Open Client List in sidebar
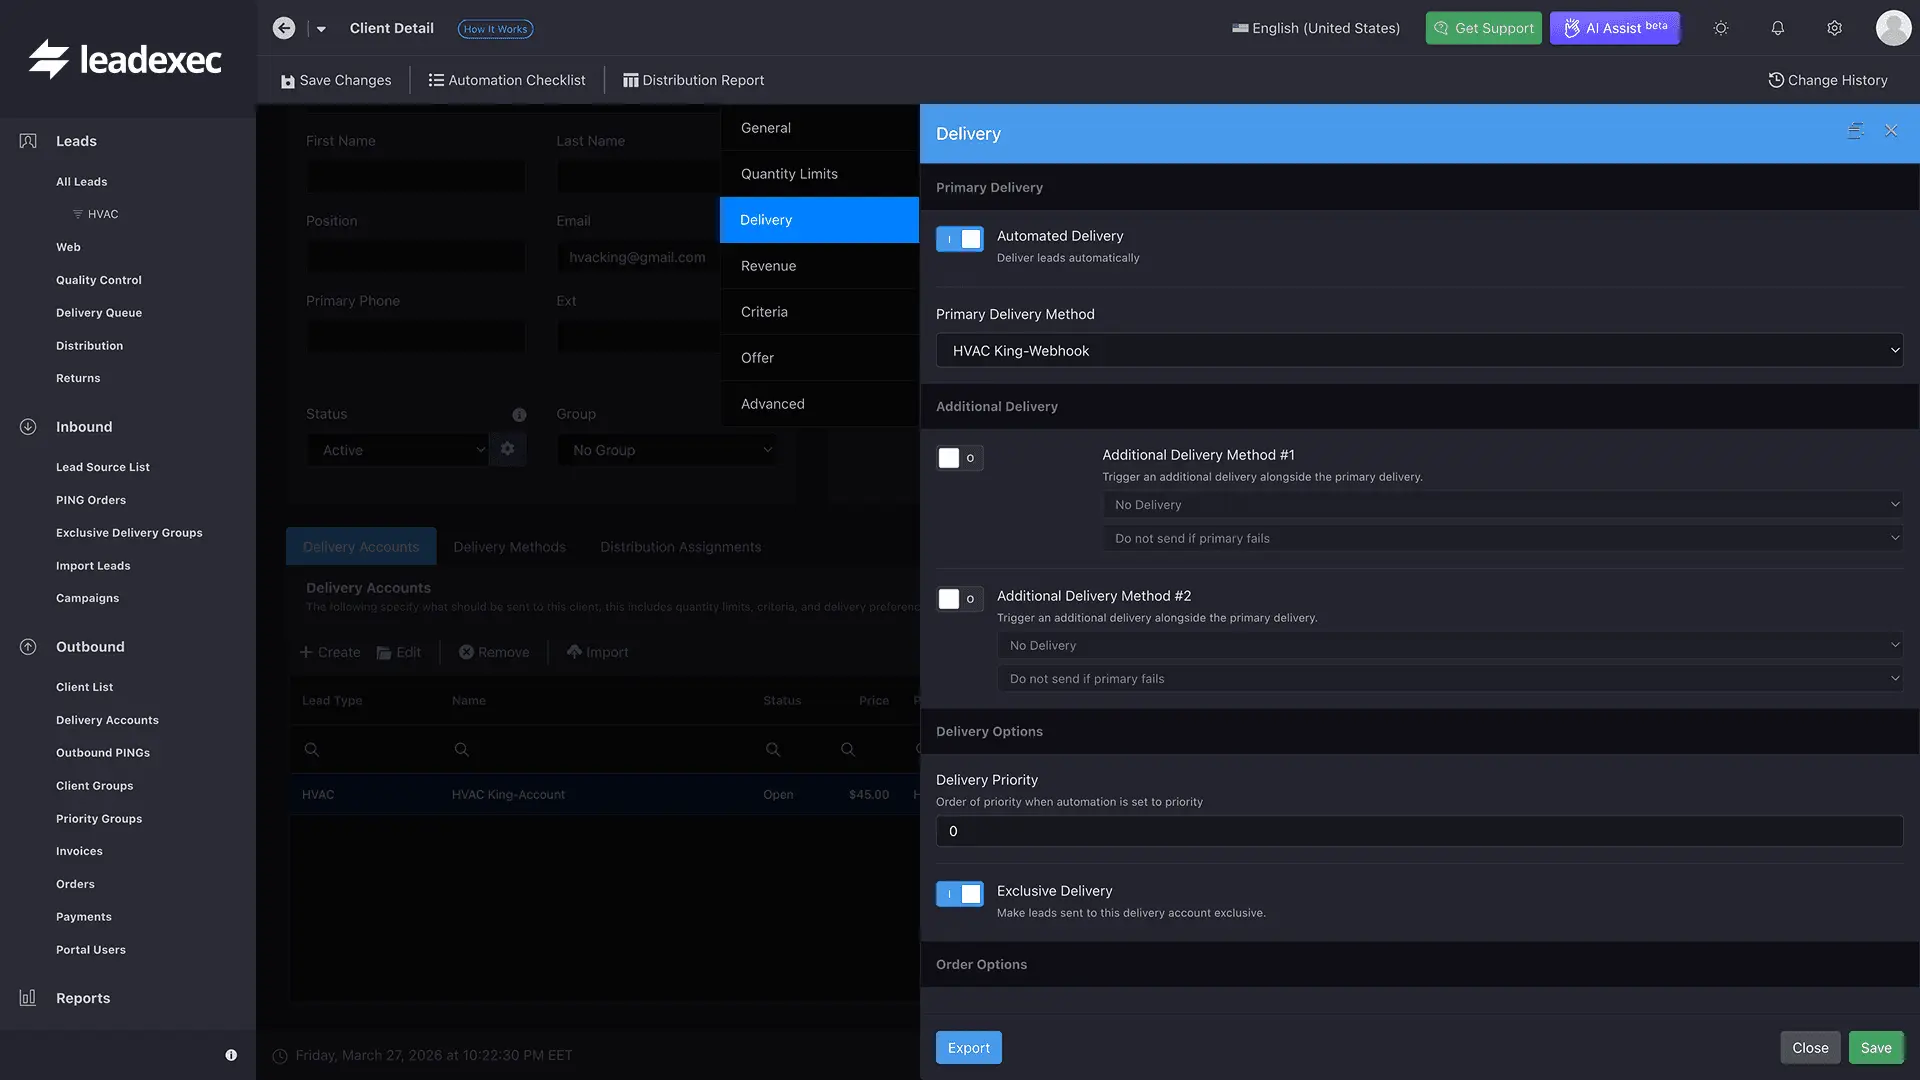Image resolution: width=1920 pixels, height=1080 pixels. point(85,687)
